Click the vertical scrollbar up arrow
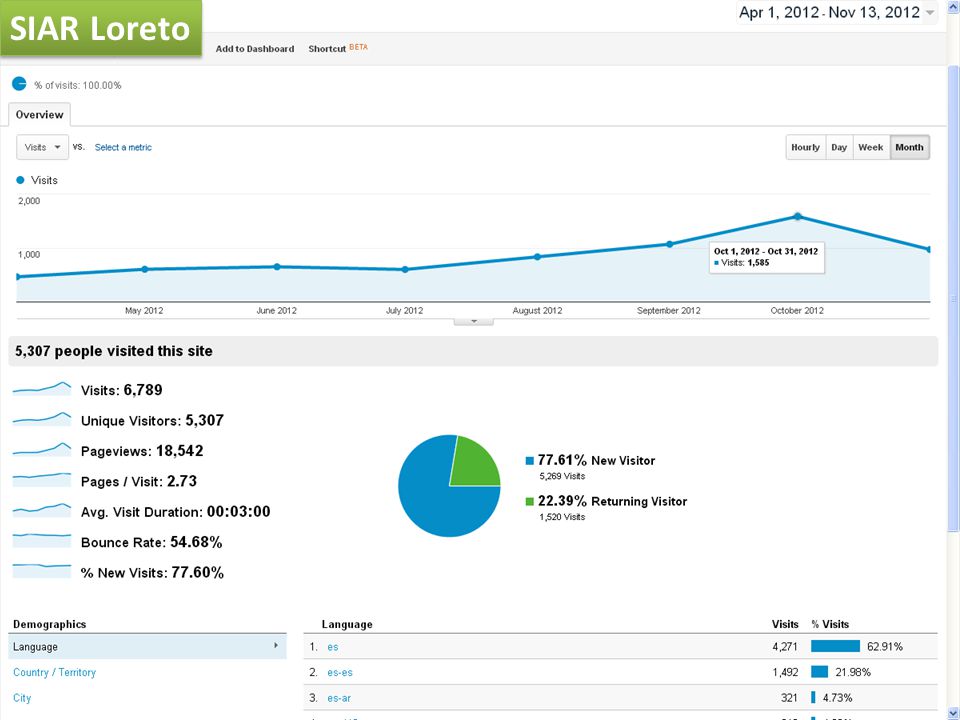Viewport: 960px width, 720px height. 954,6
